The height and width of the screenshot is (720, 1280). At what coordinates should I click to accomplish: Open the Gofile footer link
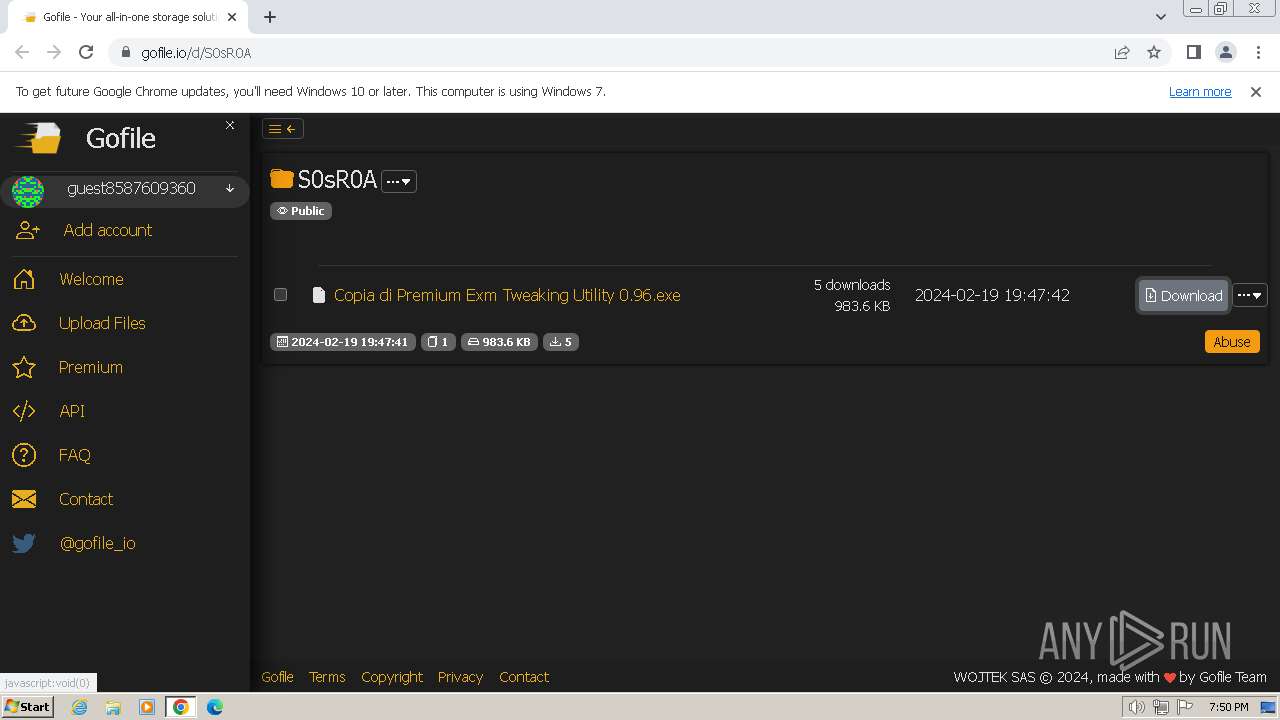[277, 677]
